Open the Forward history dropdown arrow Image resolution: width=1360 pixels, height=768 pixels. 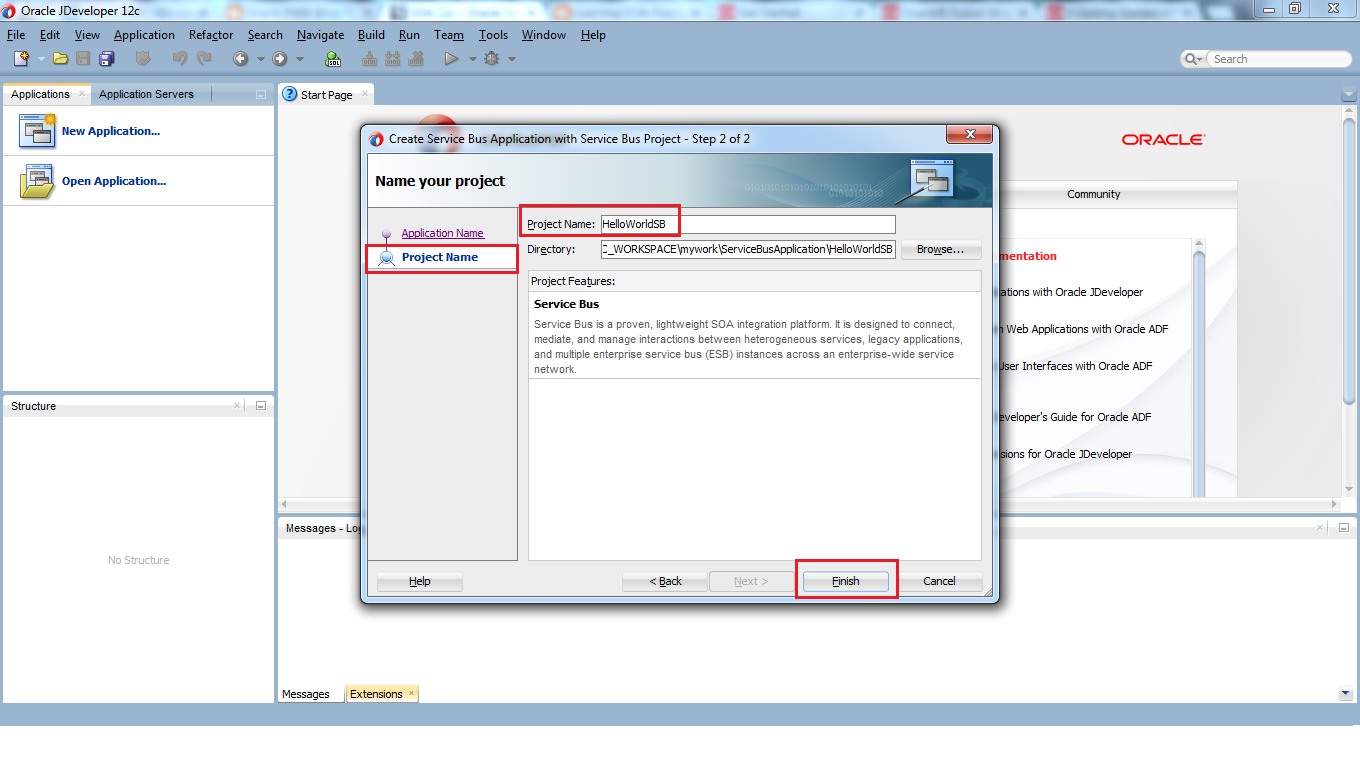pyautogui.click(x=300, y=59)
